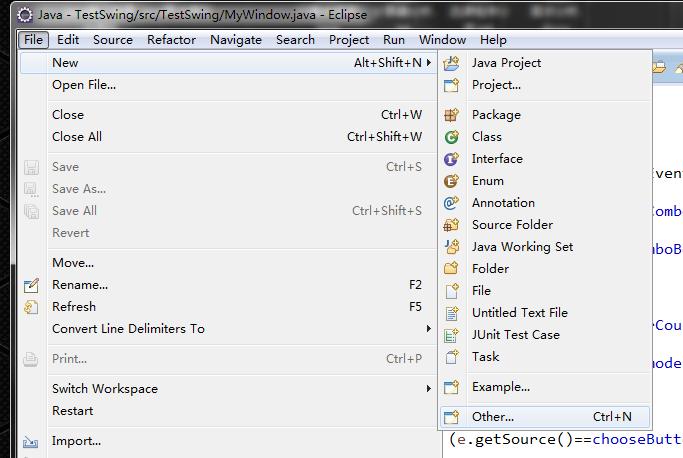683x458 pixels.
Task: Click the Enum icon in the submenu
Action: (x=452, y=181)
